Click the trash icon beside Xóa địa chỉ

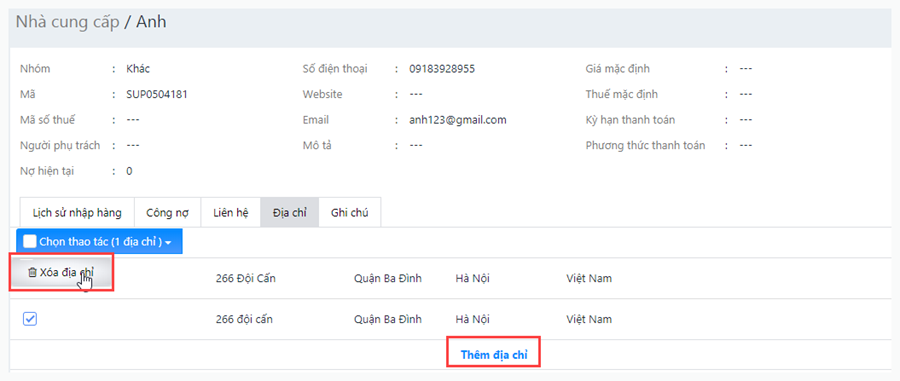click(32, 273)
